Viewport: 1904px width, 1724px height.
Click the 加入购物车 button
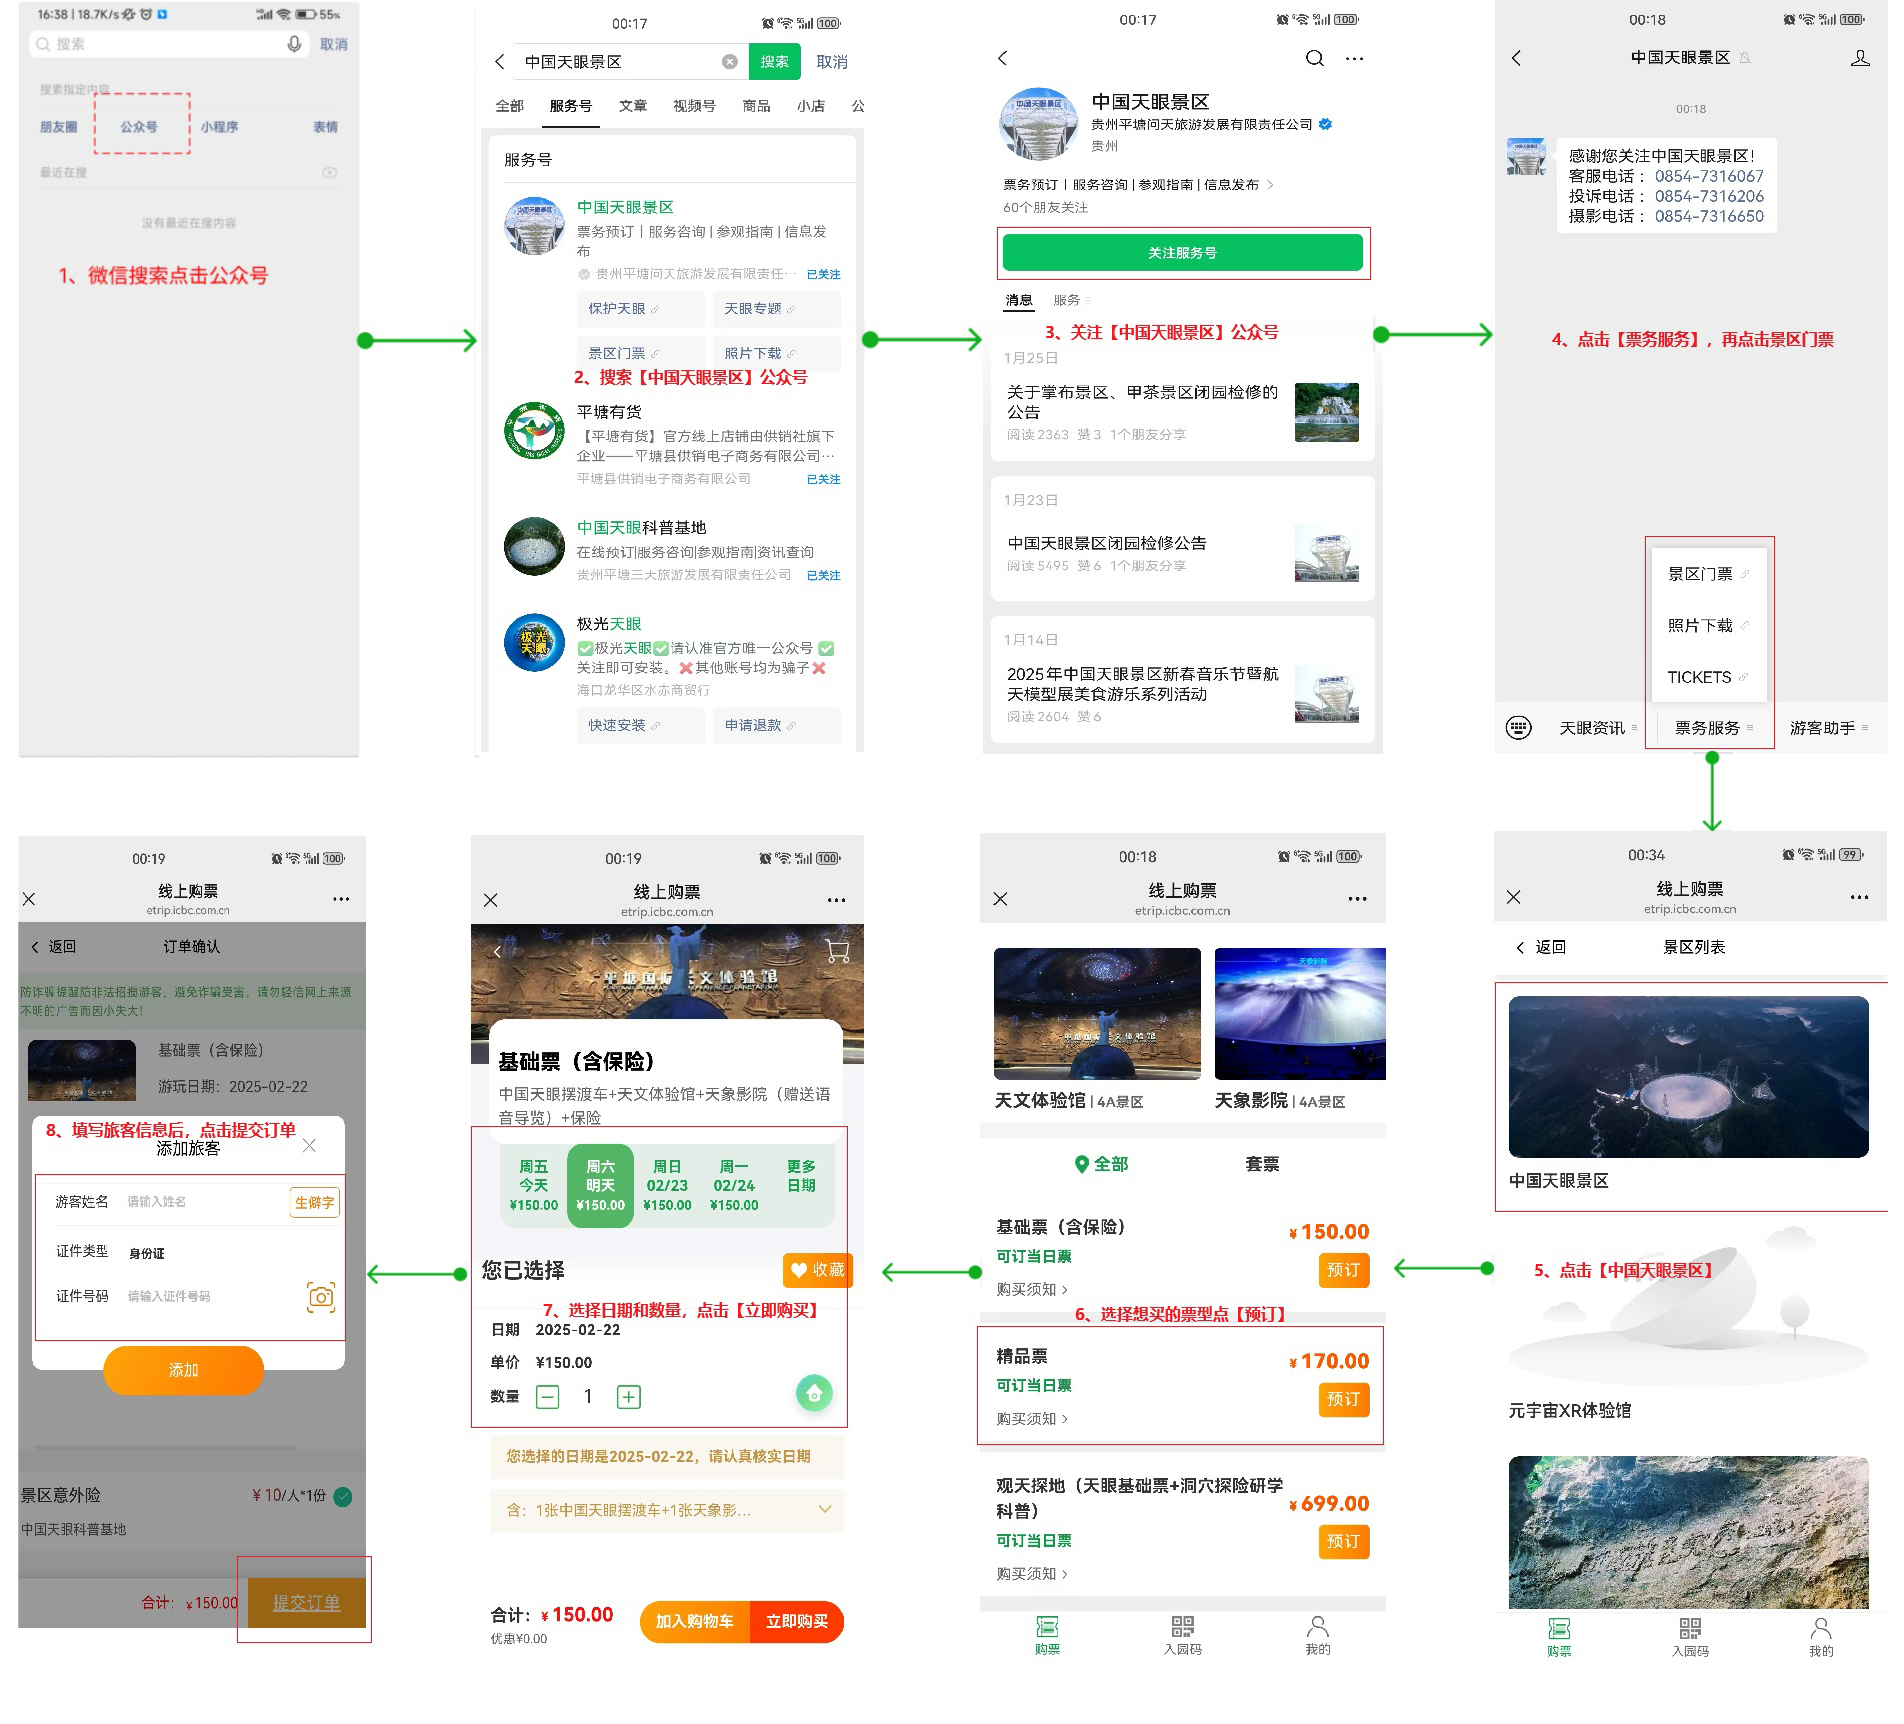695,1621
